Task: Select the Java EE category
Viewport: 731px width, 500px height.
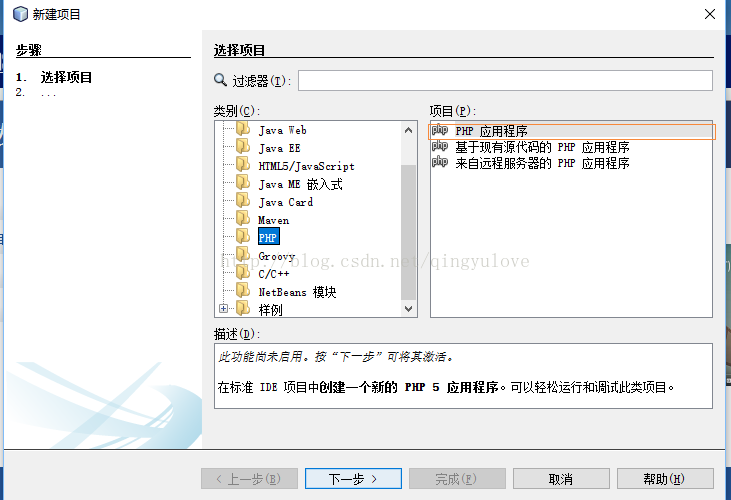Action: 279,148
